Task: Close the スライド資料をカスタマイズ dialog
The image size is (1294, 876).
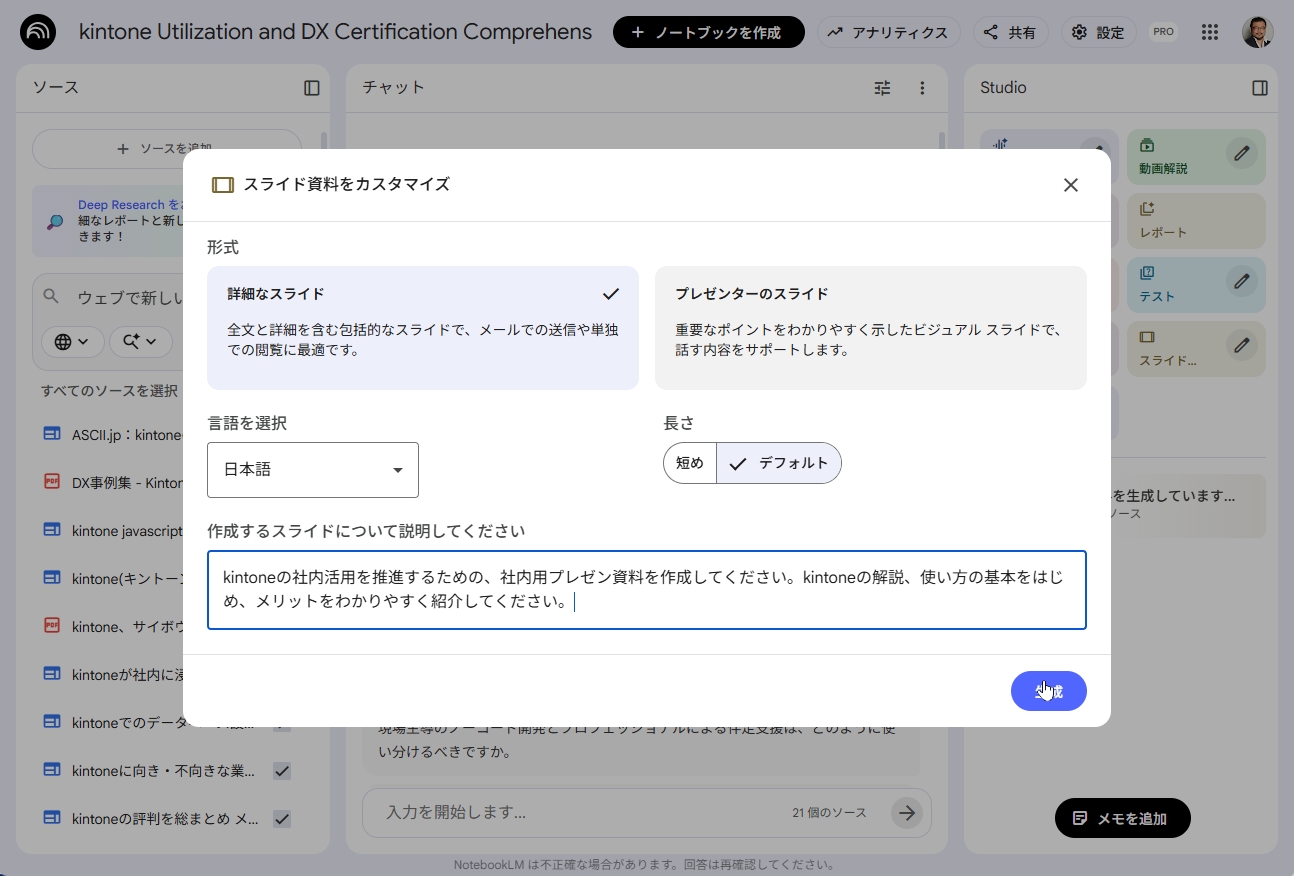Action: click(x=1071, y=185)
